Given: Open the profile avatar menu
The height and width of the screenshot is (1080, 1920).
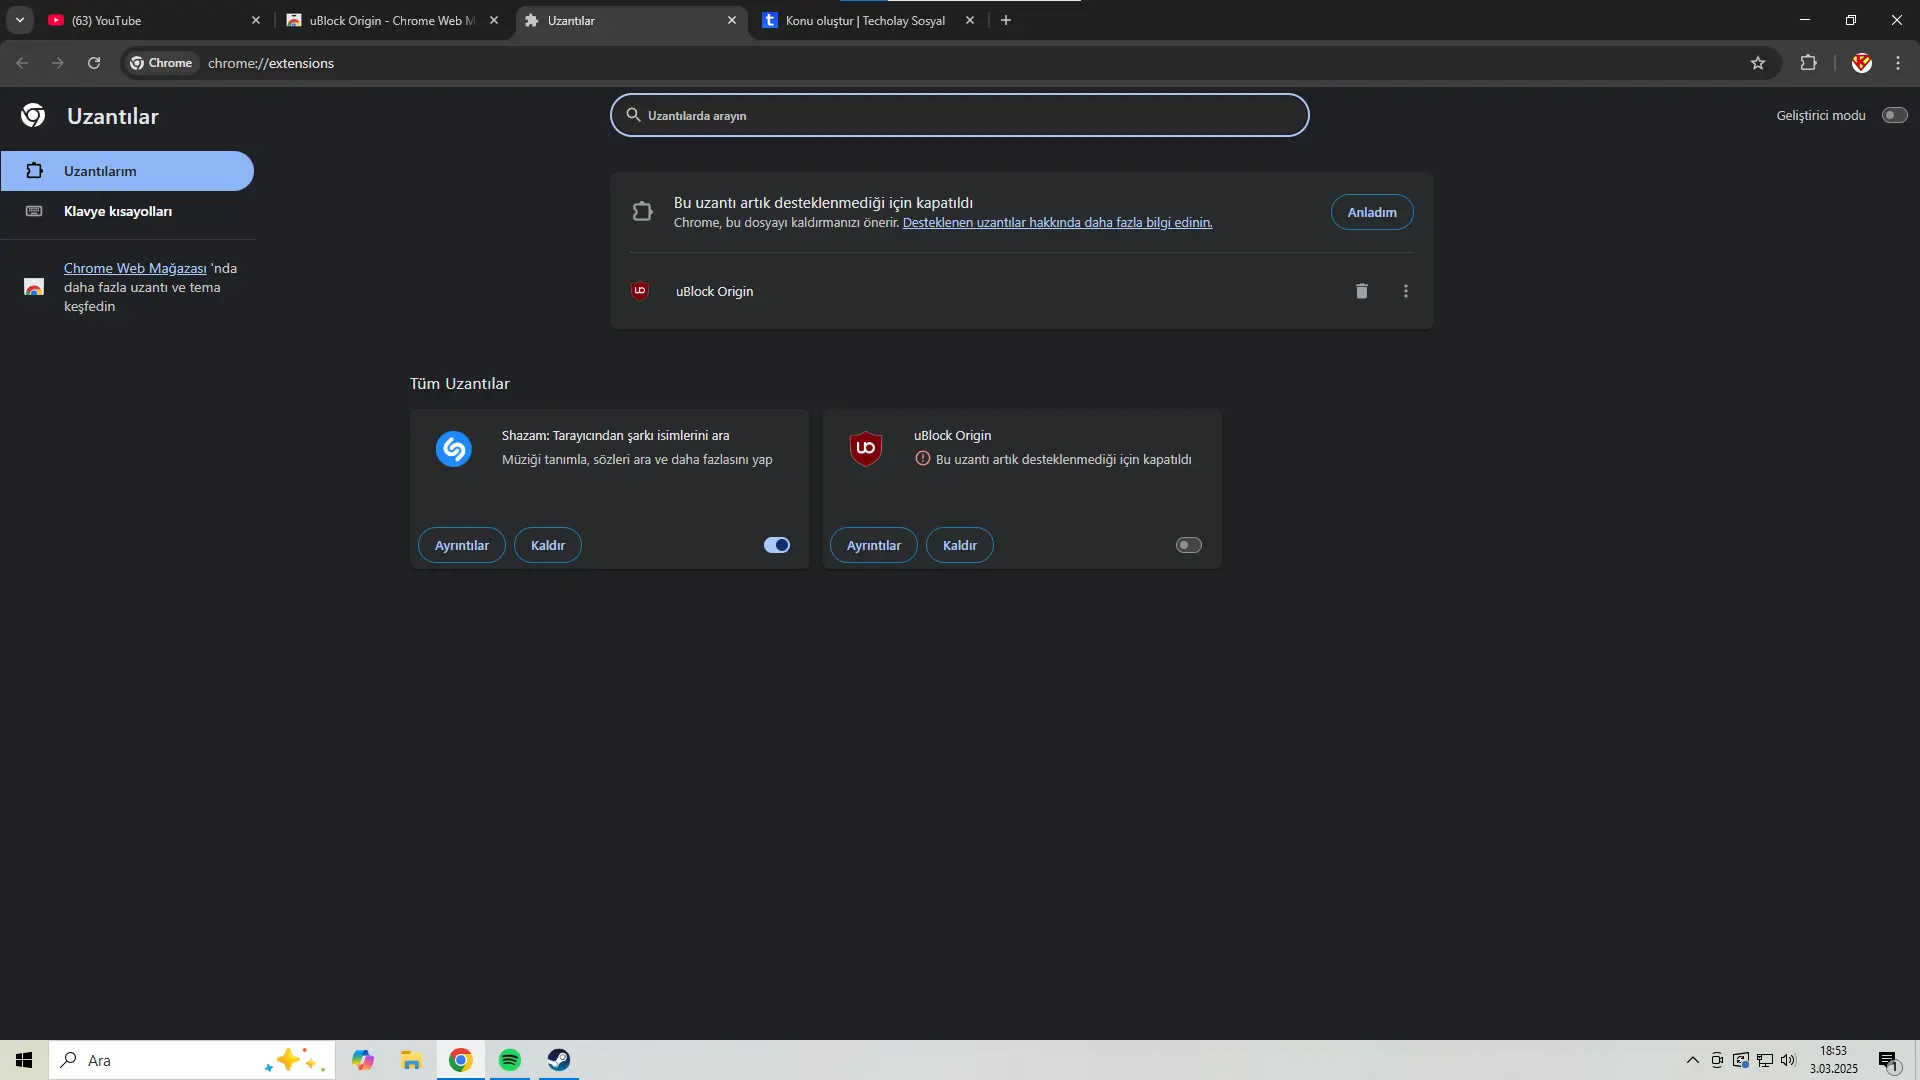Looking at the screenshot, I should click(1861, 63).
